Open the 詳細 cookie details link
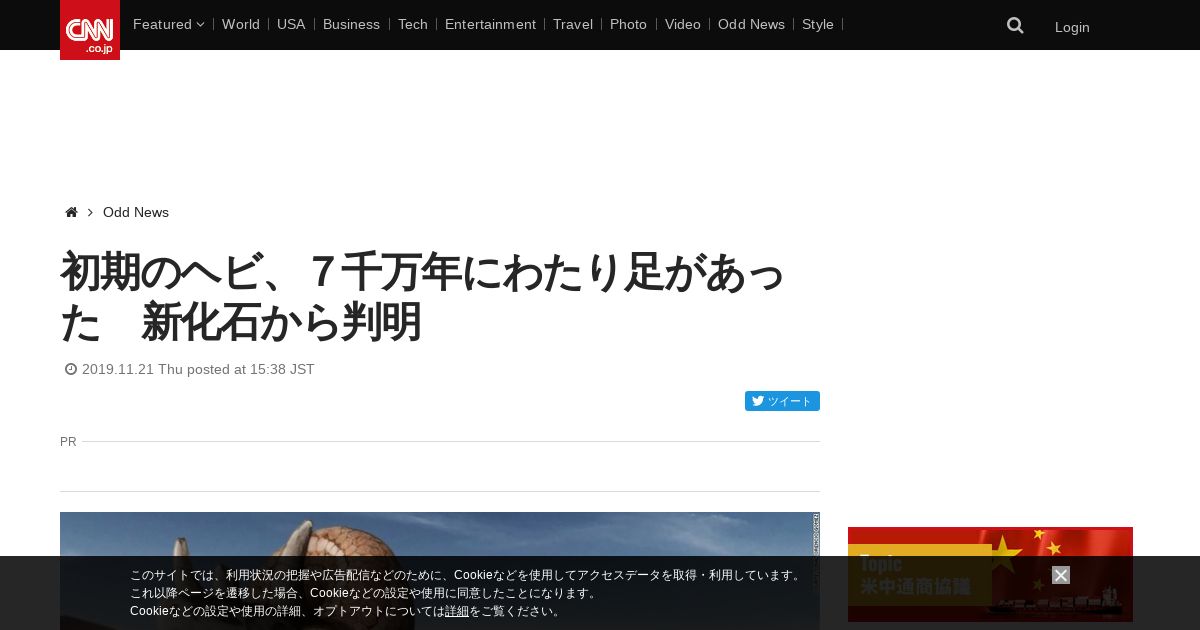1200x630 pixels. point(457,611)
